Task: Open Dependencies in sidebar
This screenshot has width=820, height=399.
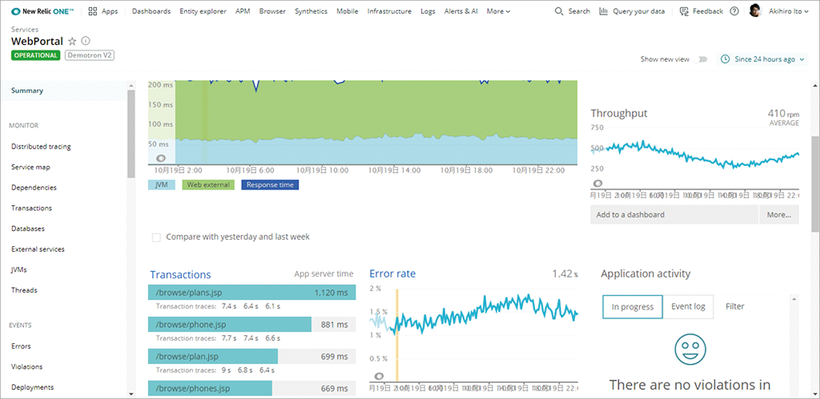Action: pyautogui.click(x=34, y=187)
